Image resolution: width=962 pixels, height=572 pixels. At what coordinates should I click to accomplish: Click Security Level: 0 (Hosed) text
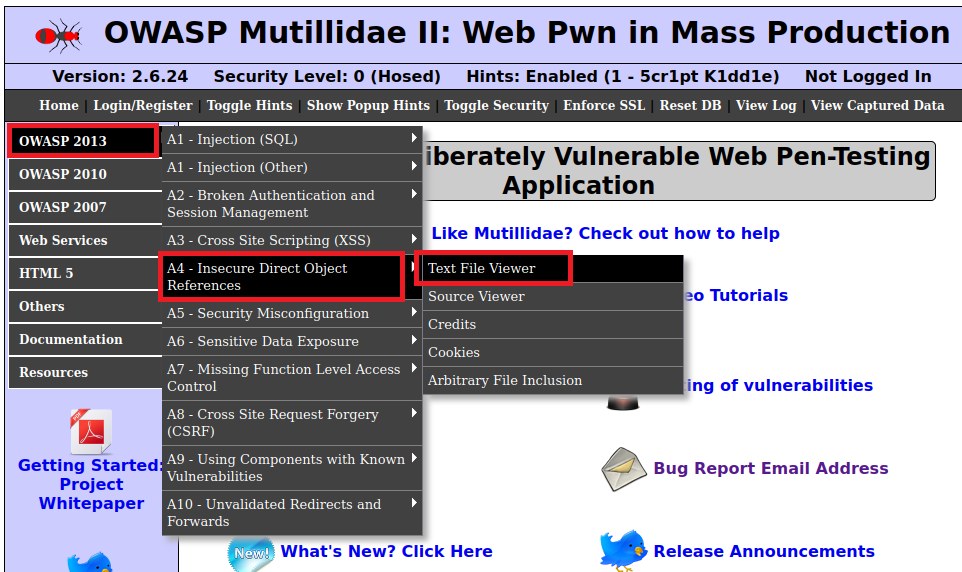[327, 77]
